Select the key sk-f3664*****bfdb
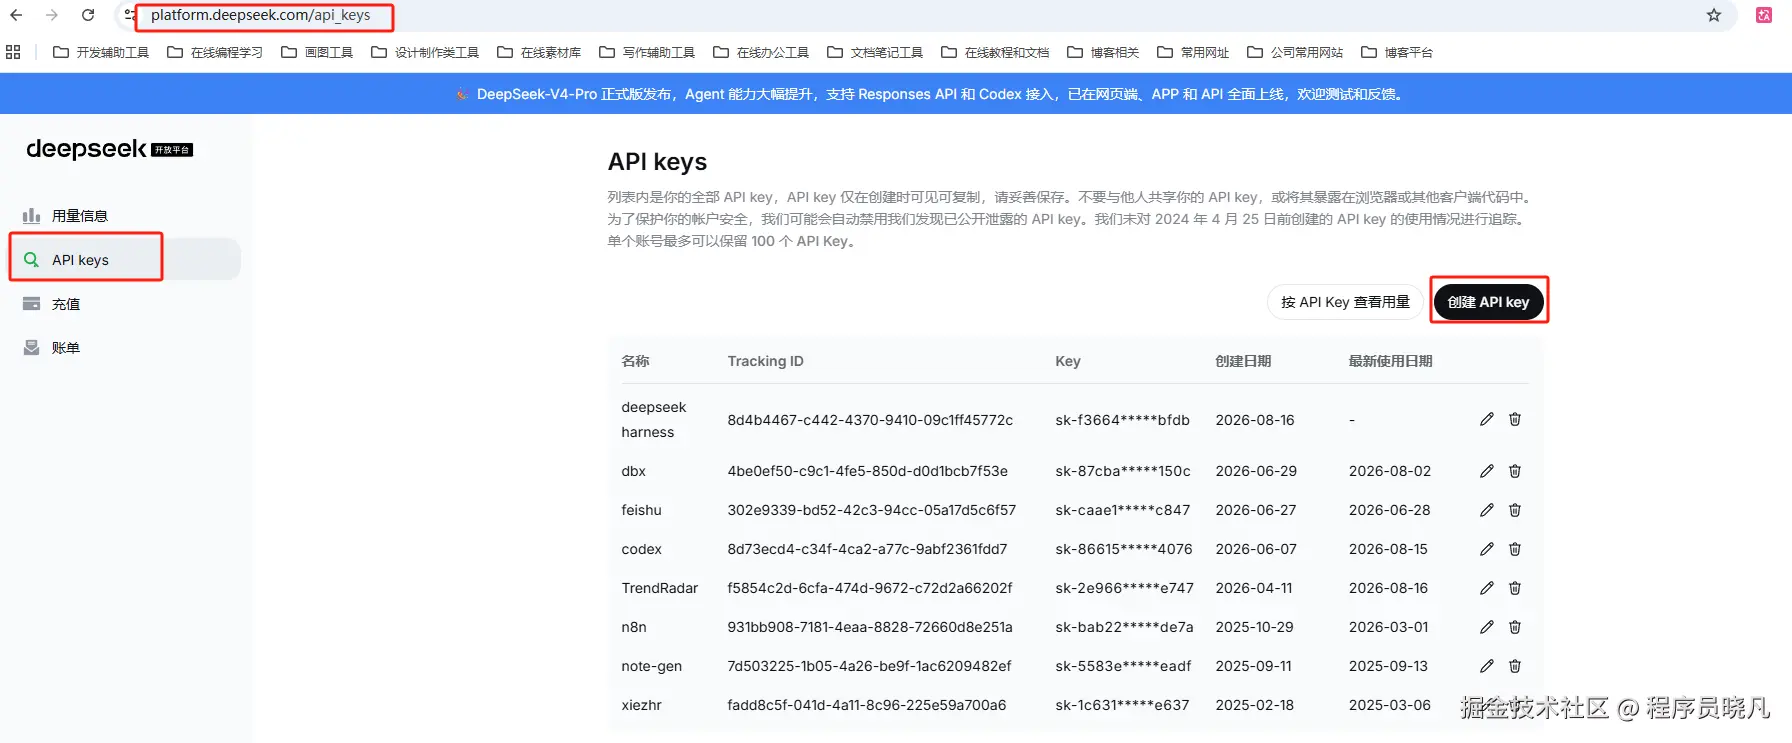Viewport: 1792px width, 743px height. pyautogui.click(x=1122, y=420)
